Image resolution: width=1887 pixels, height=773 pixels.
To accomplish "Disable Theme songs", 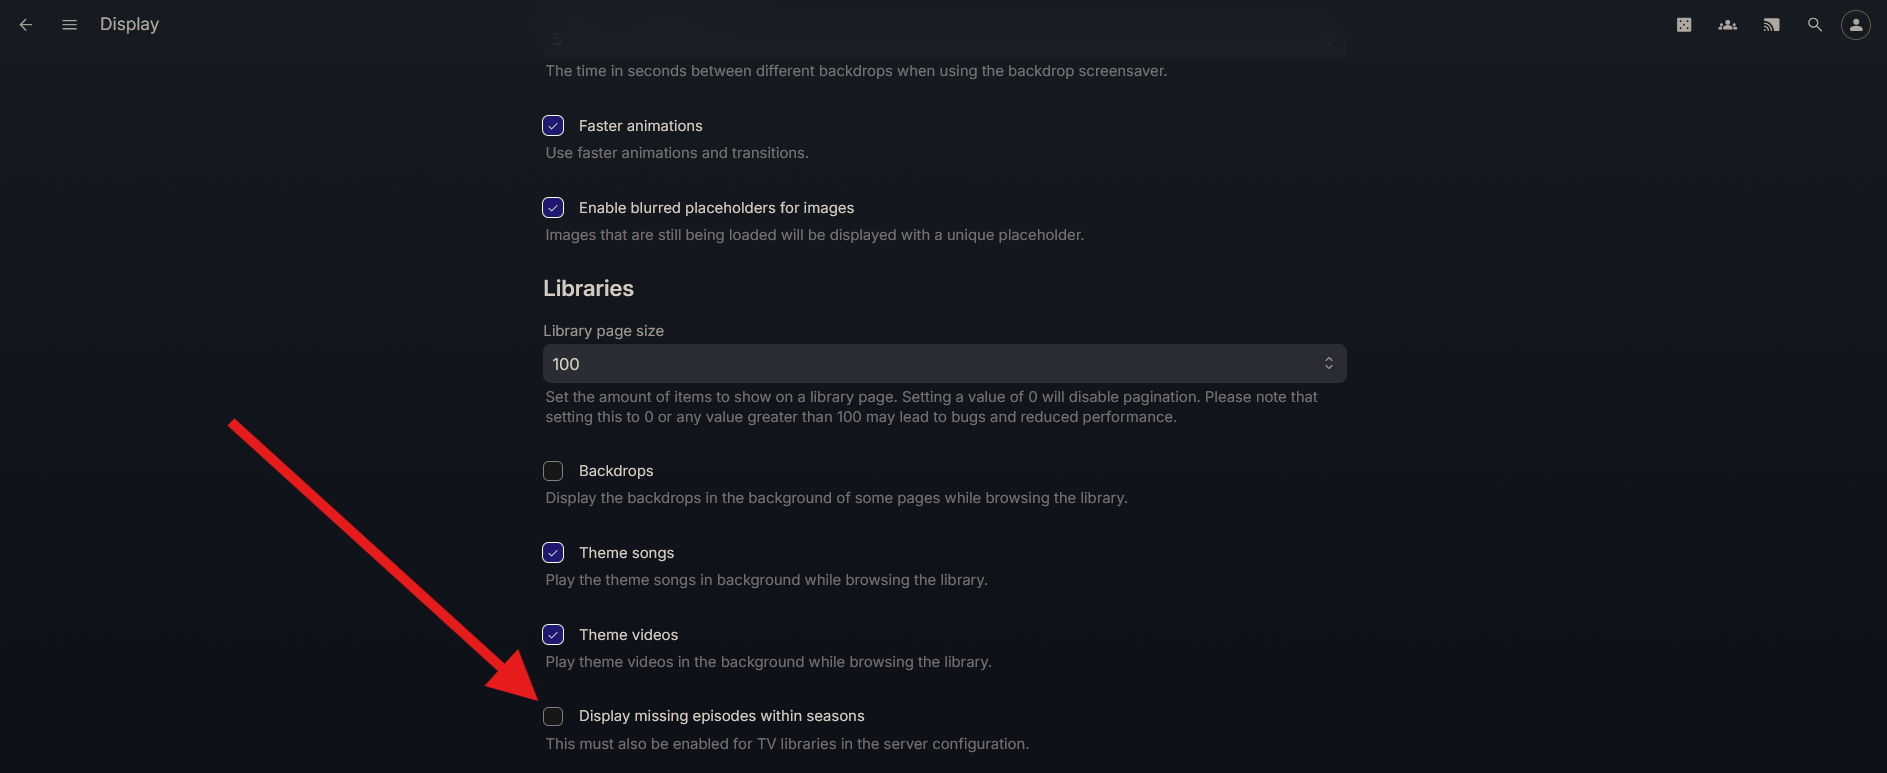I will pos(553,552).
